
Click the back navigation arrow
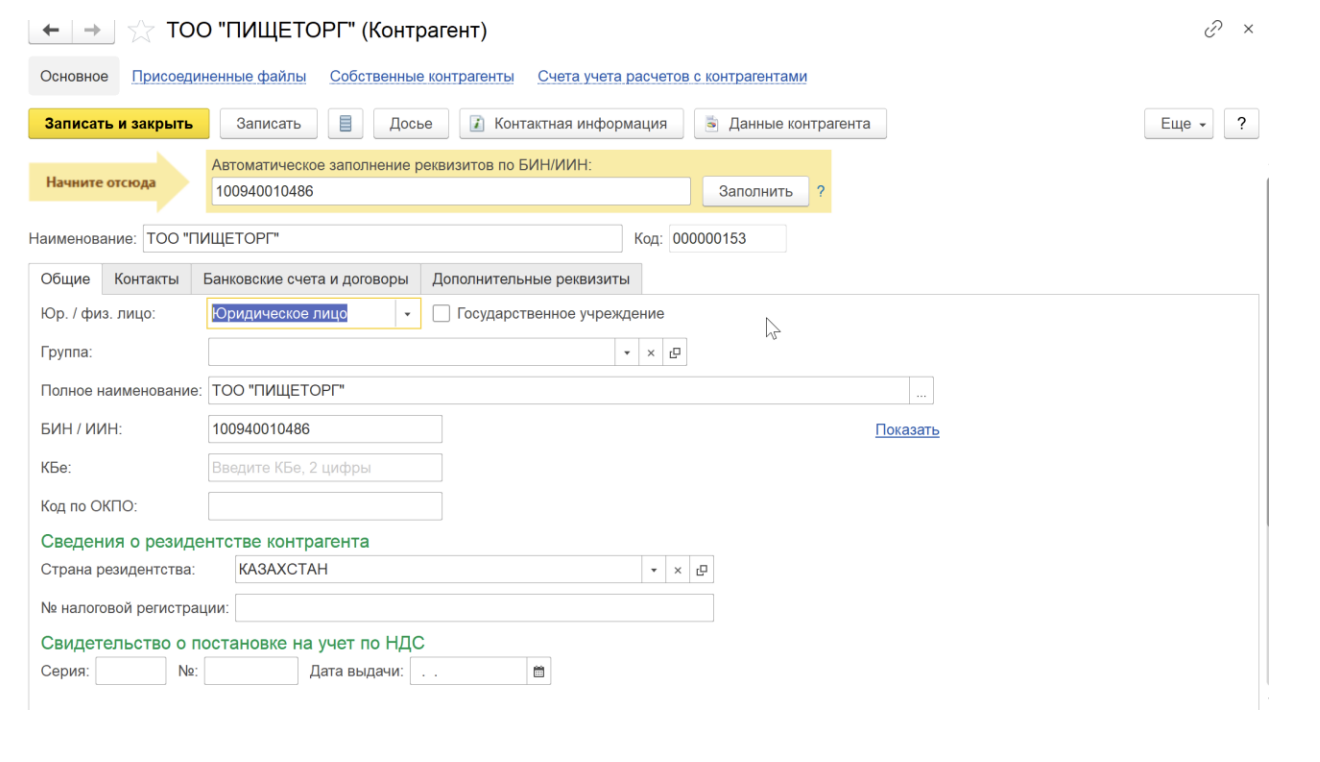click(x=52, y=31)
